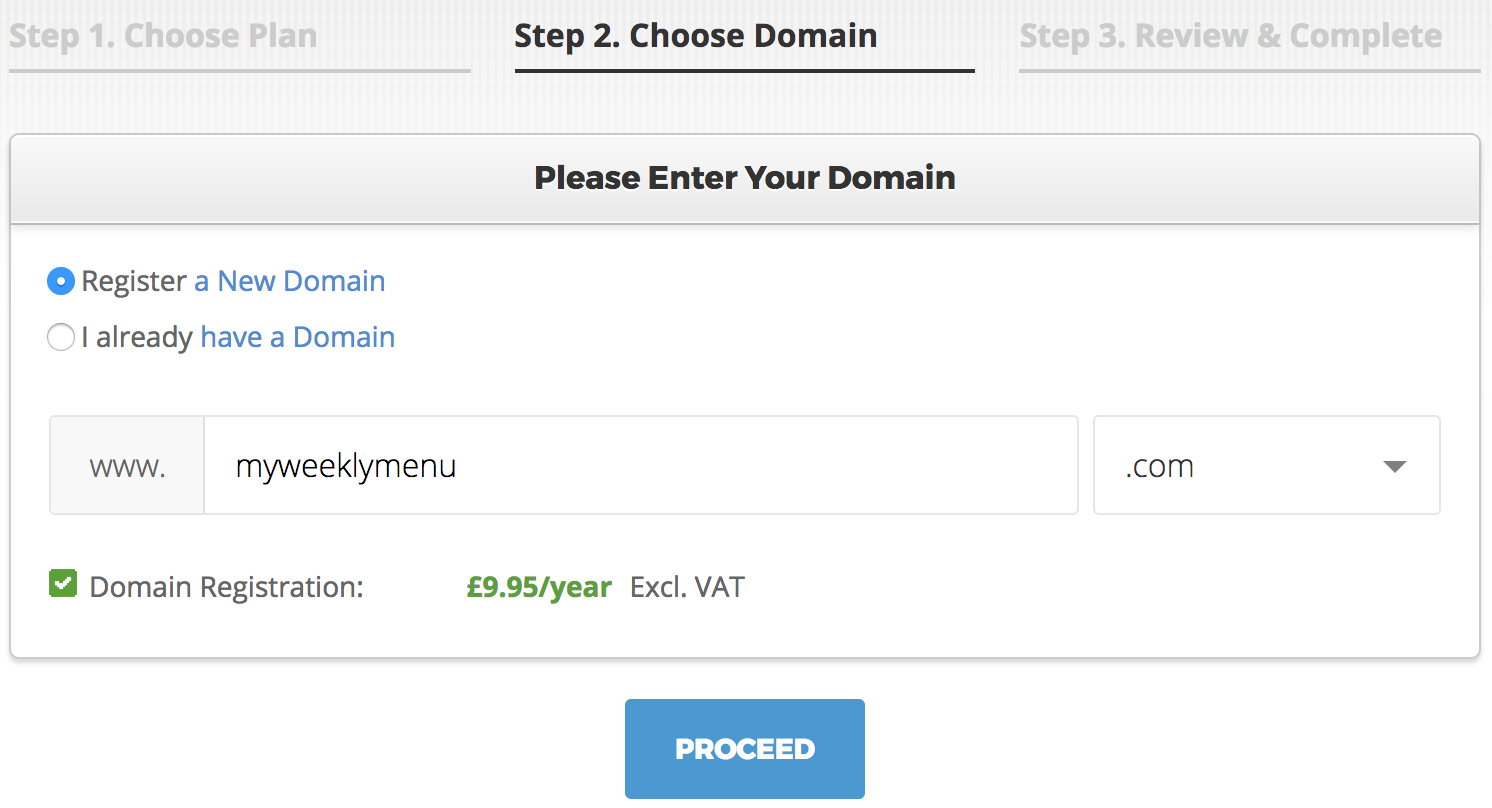
Task: Click the "I already" text beside the second radio
Action: point(137,338)
